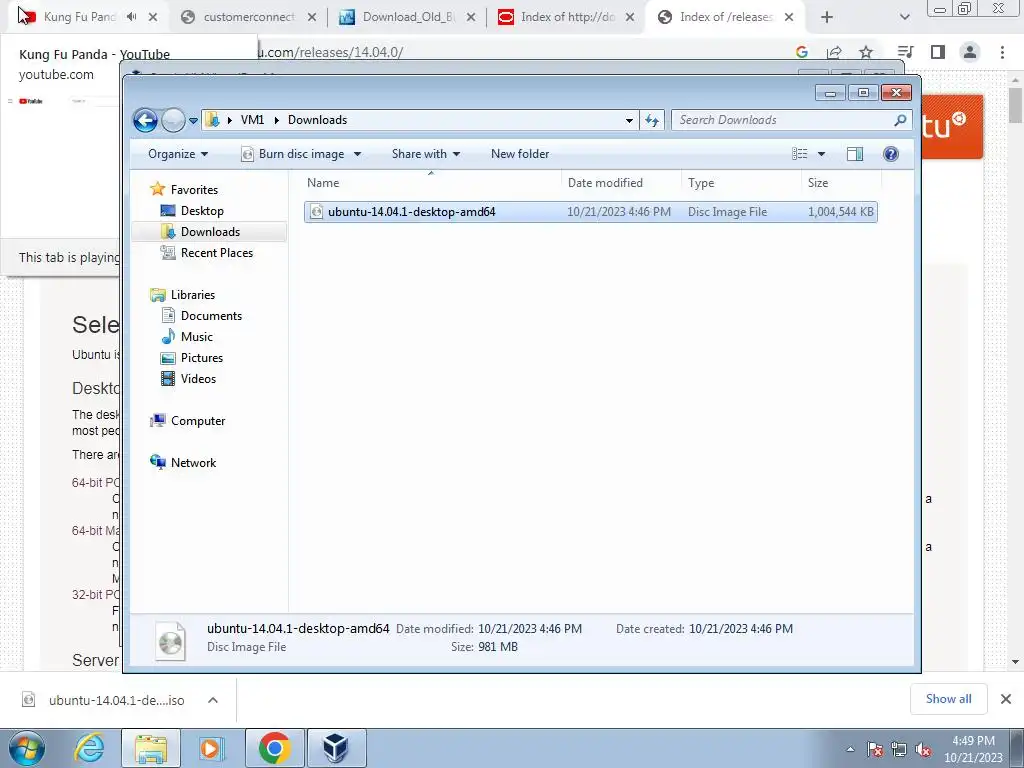Create a New folder
The height and width of the screenshot is (768, 1024).
[520, 154]
